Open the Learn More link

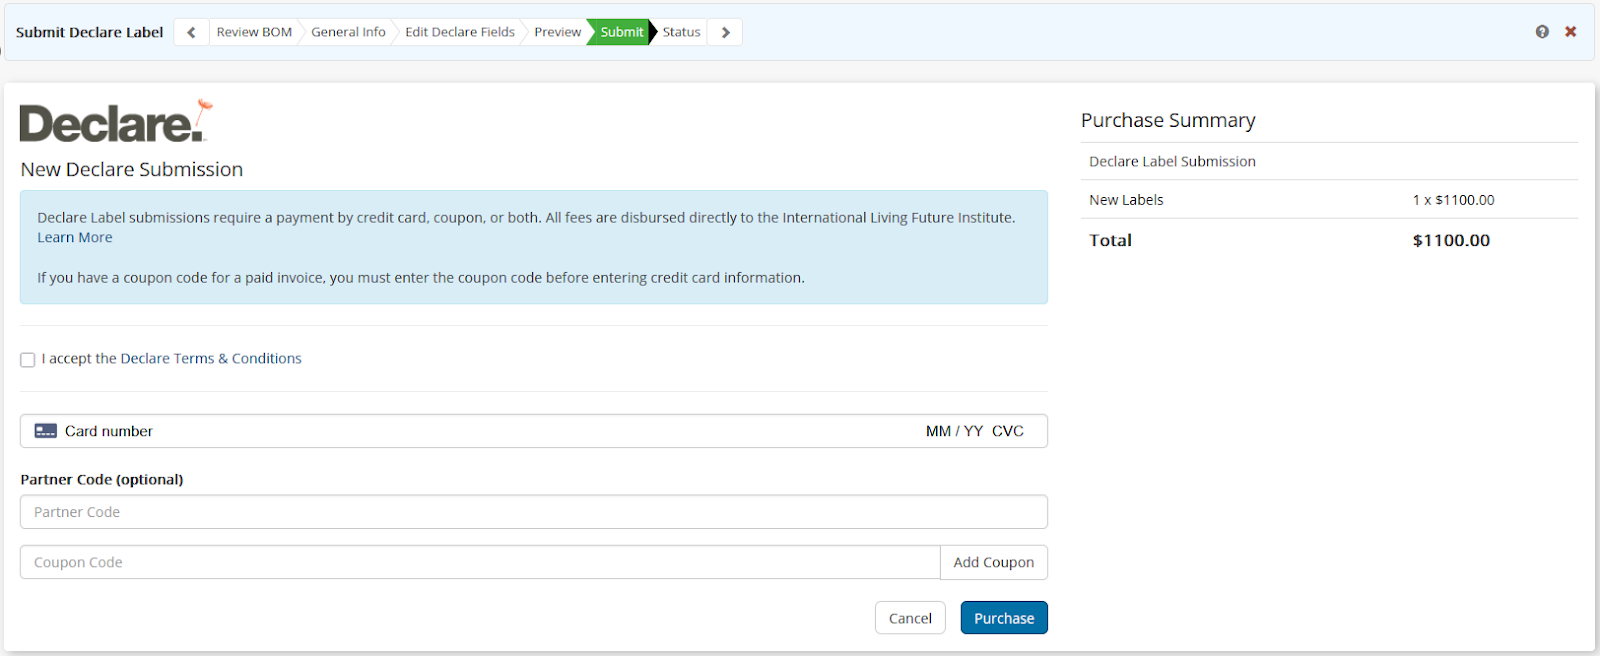[x=75, y=237]
